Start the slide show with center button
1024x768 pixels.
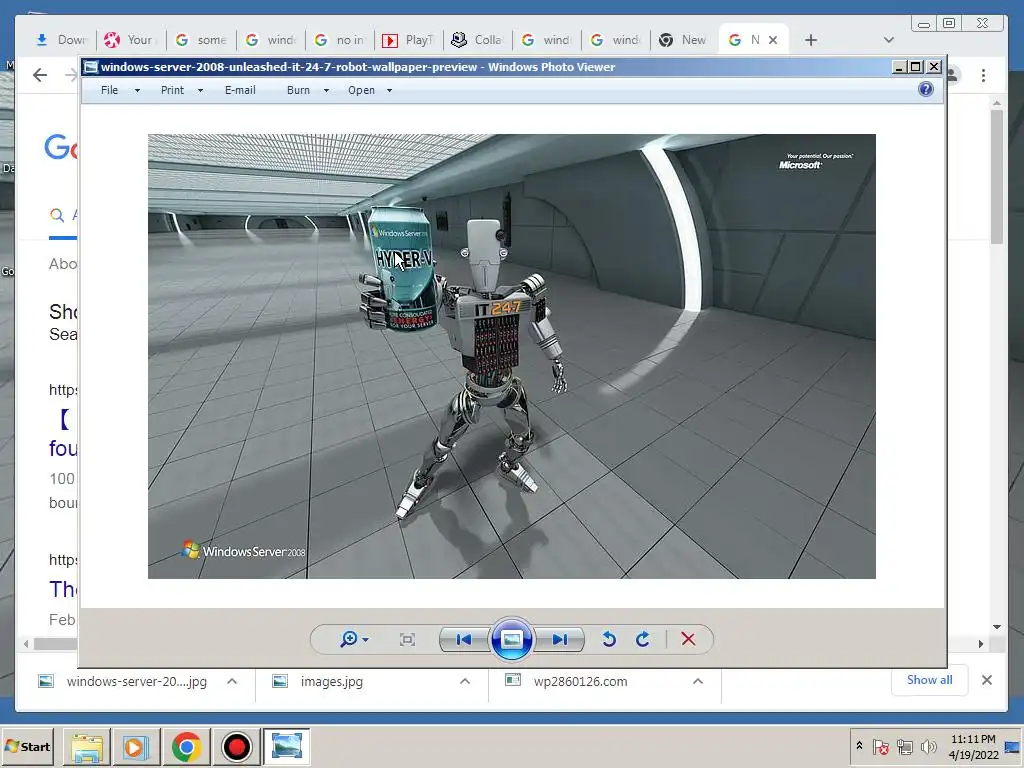(511, 639)
